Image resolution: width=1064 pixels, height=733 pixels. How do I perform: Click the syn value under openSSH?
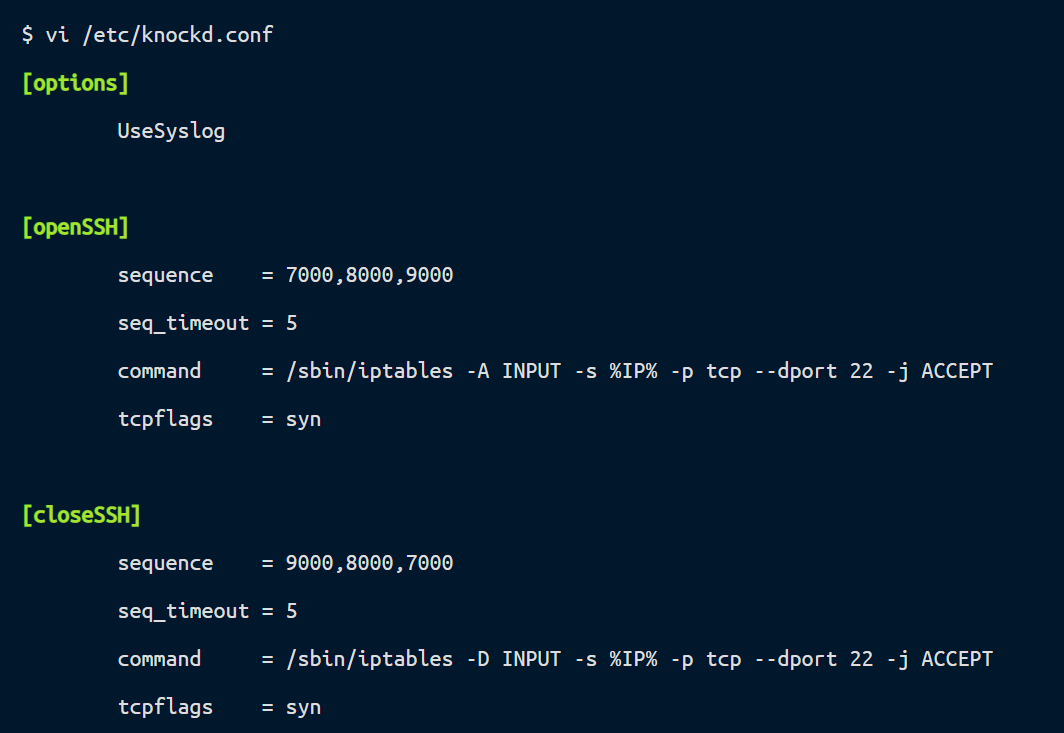click(x=303, y=419)
